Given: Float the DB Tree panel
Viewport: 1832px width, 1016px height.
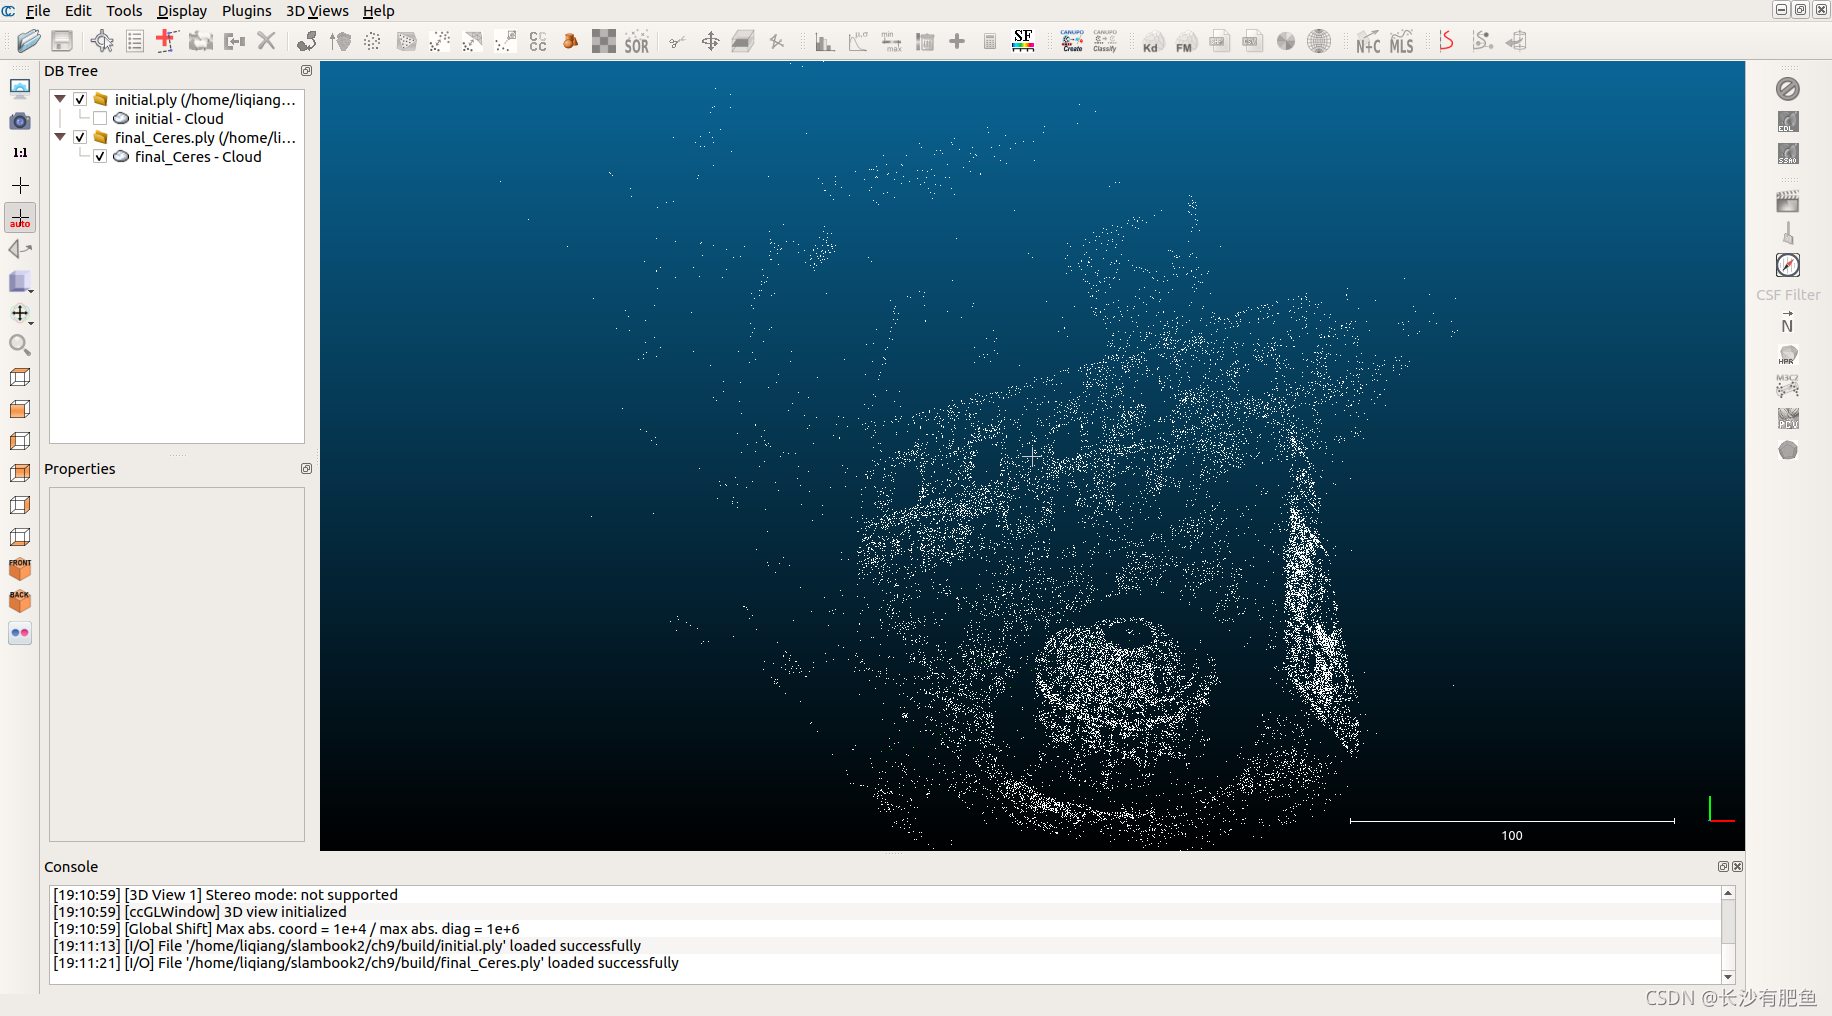Looking at the screenshot, I should point(306,71).
